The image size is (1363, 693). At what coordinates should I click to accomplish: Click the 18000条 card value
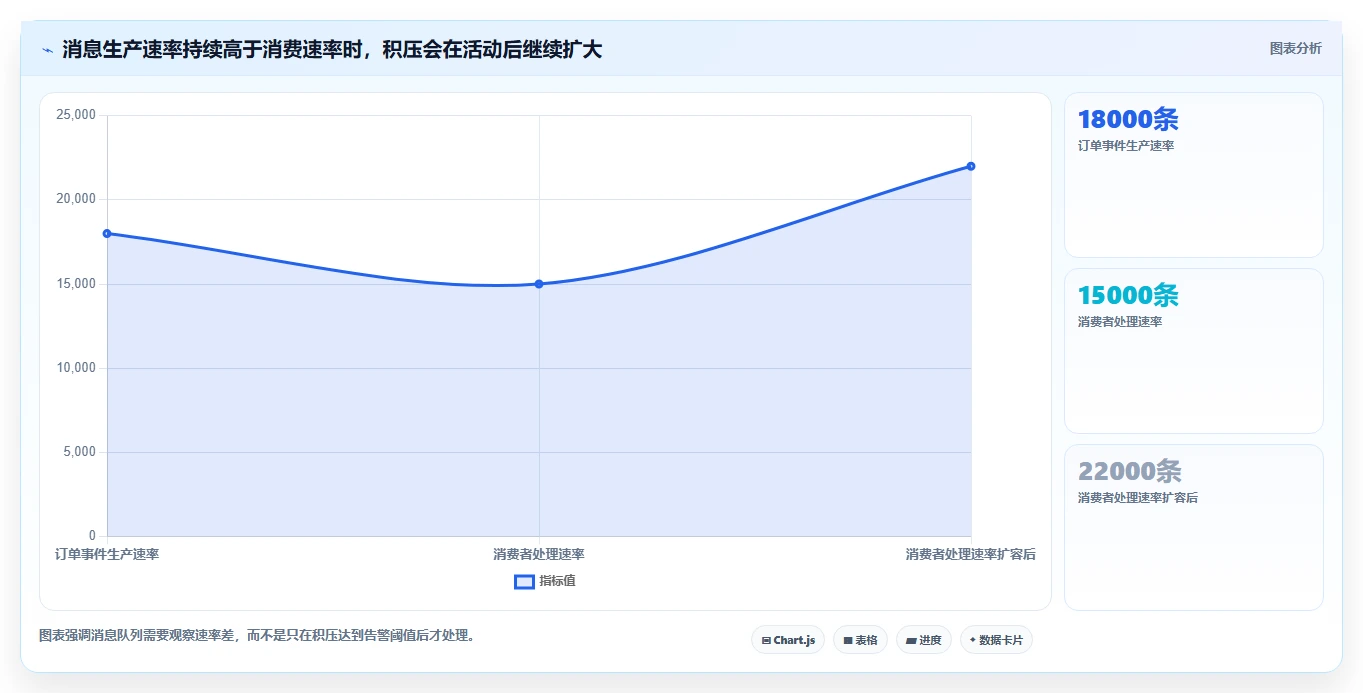pos(1128,119)
